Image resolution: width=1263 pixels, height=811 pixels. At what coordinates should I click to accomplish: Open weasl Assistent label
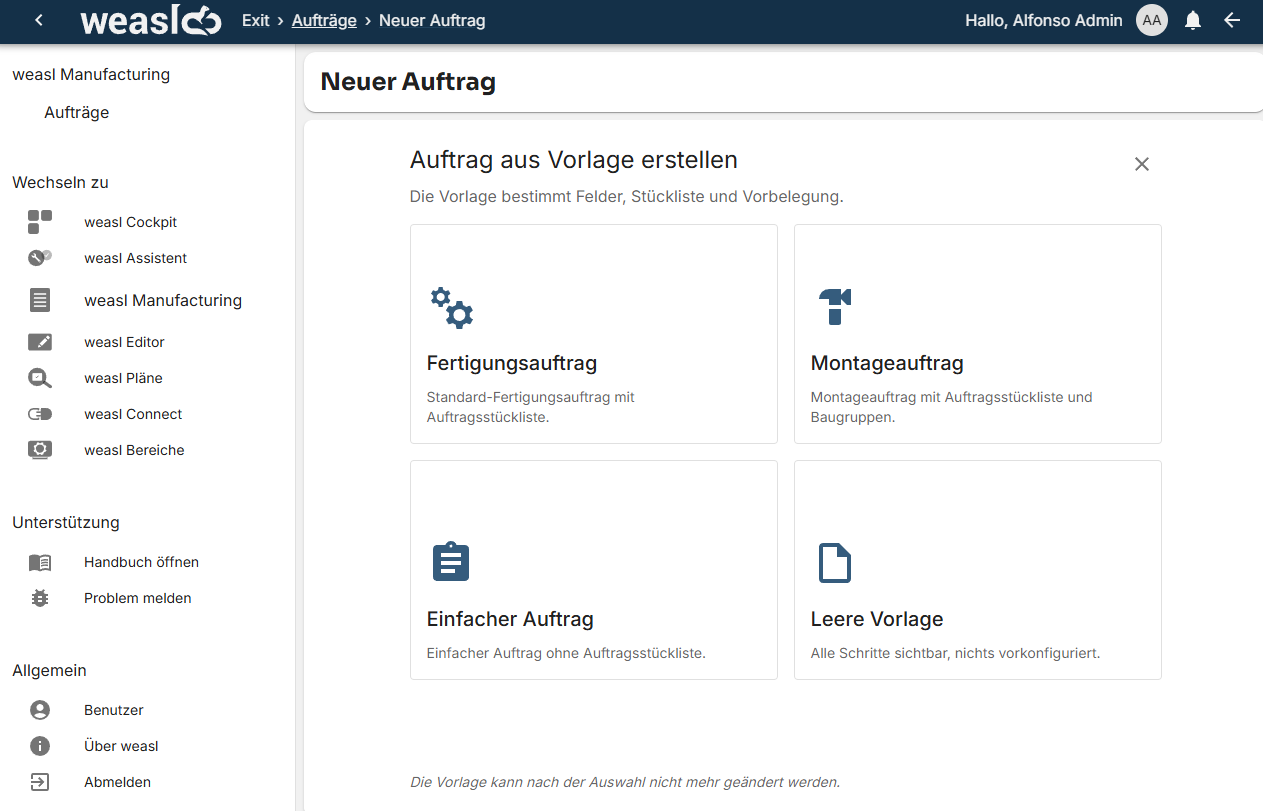click(136, 258)
